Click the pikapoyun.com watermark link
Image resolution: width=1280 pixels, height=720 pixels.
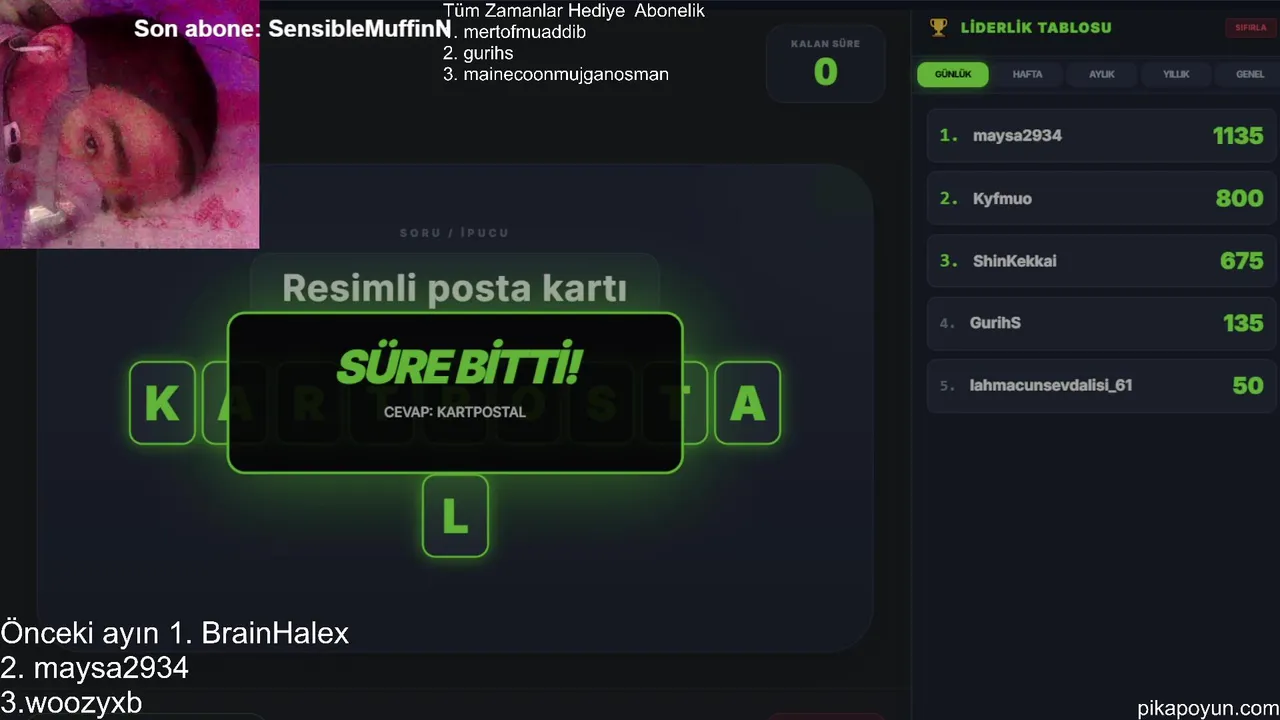[x=1207, y=708]
